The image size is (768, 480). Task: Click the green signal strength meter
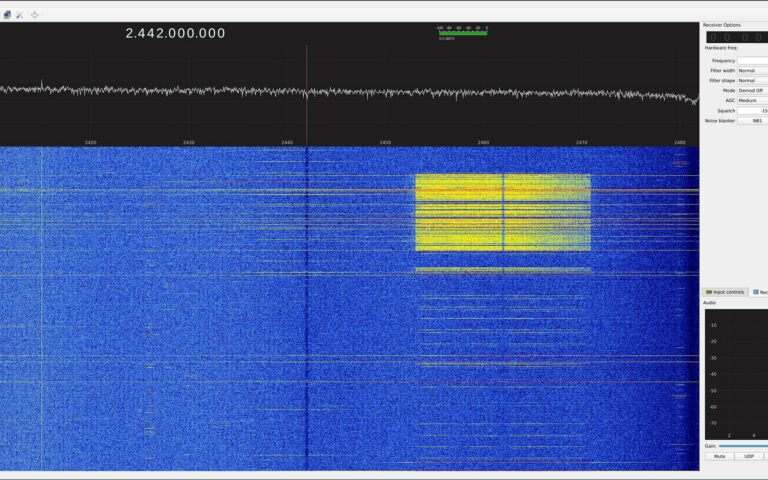[x=462, y=32]
